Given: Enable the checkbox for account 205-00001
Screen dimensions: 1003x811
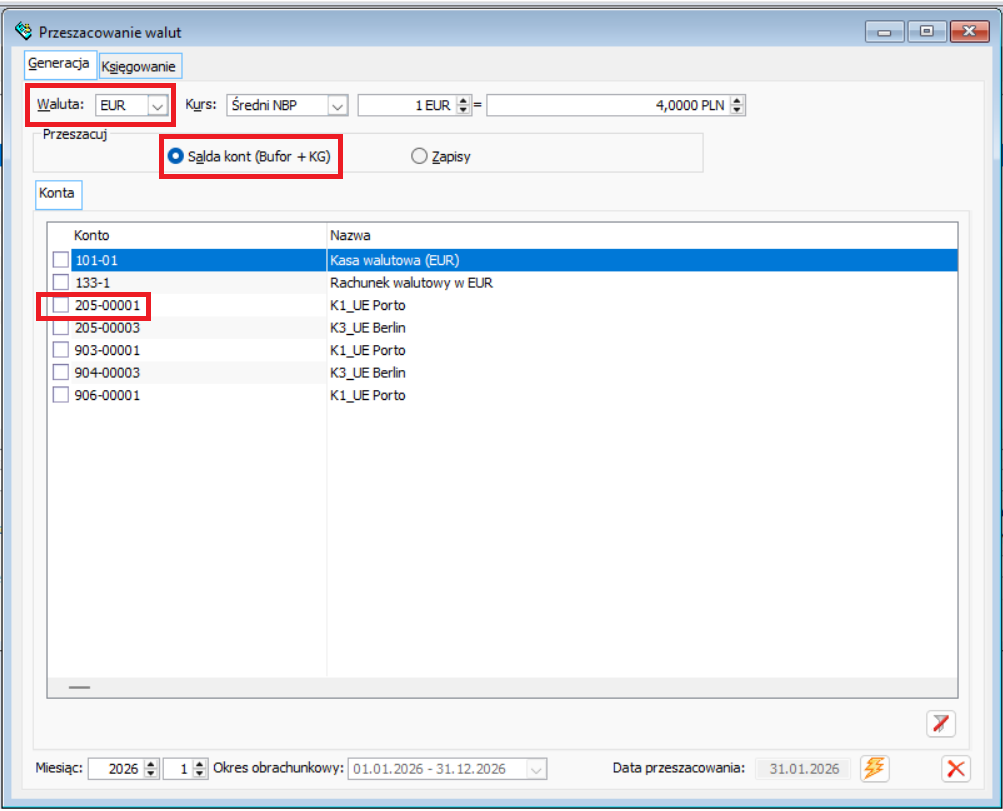Looking at the screenshot, I should click(61, 305).
